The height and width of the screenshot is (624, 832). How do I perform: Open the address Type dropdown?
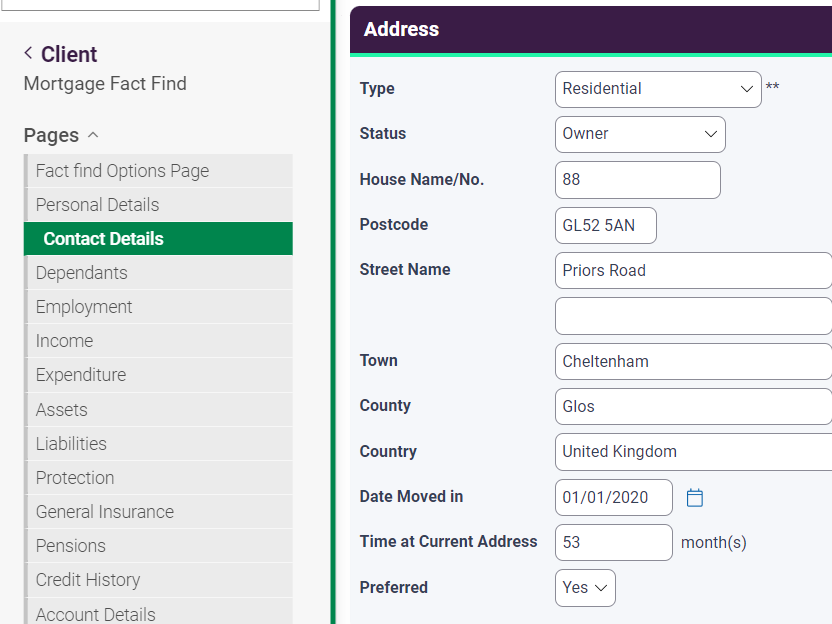(x=658, y=89)
